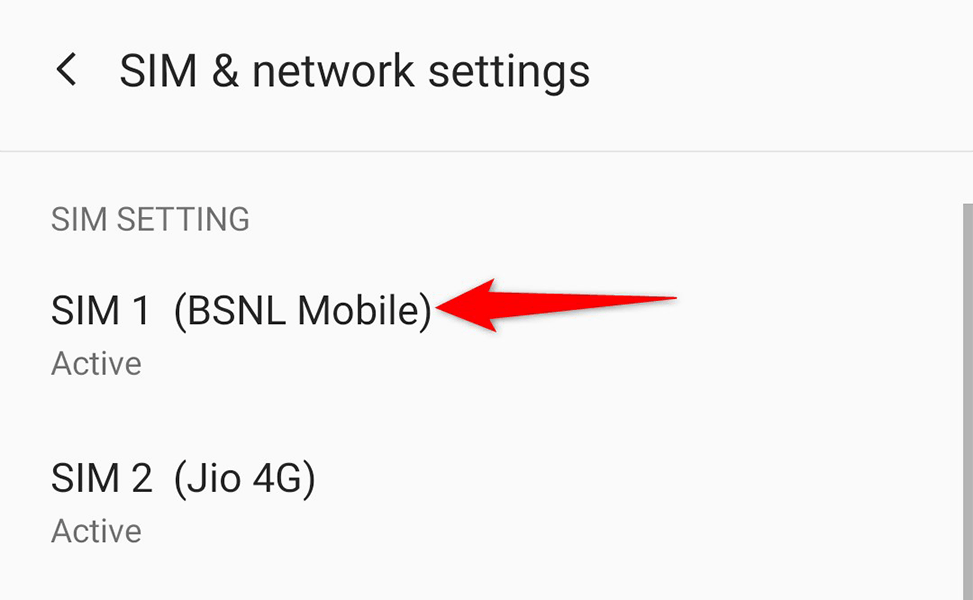Click the vertical scrollbar on right edge
973x600 pixels.
pos(967,401)
